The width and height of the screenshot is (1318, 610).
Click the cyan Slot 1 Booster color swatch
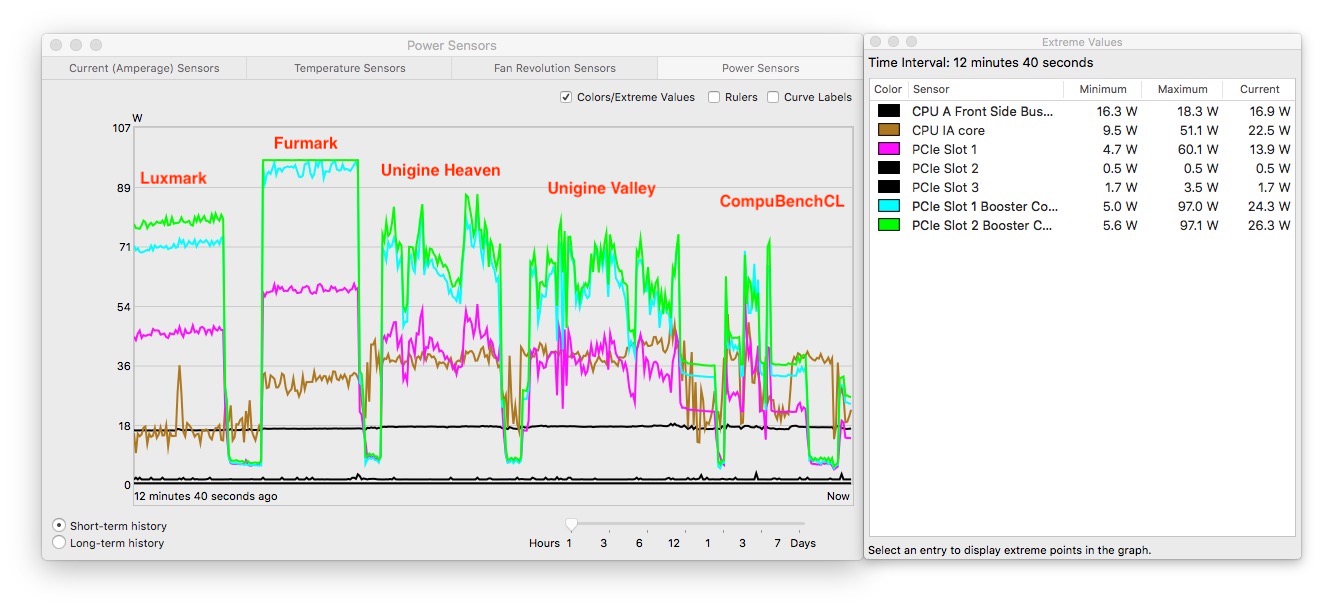[888, 206]
